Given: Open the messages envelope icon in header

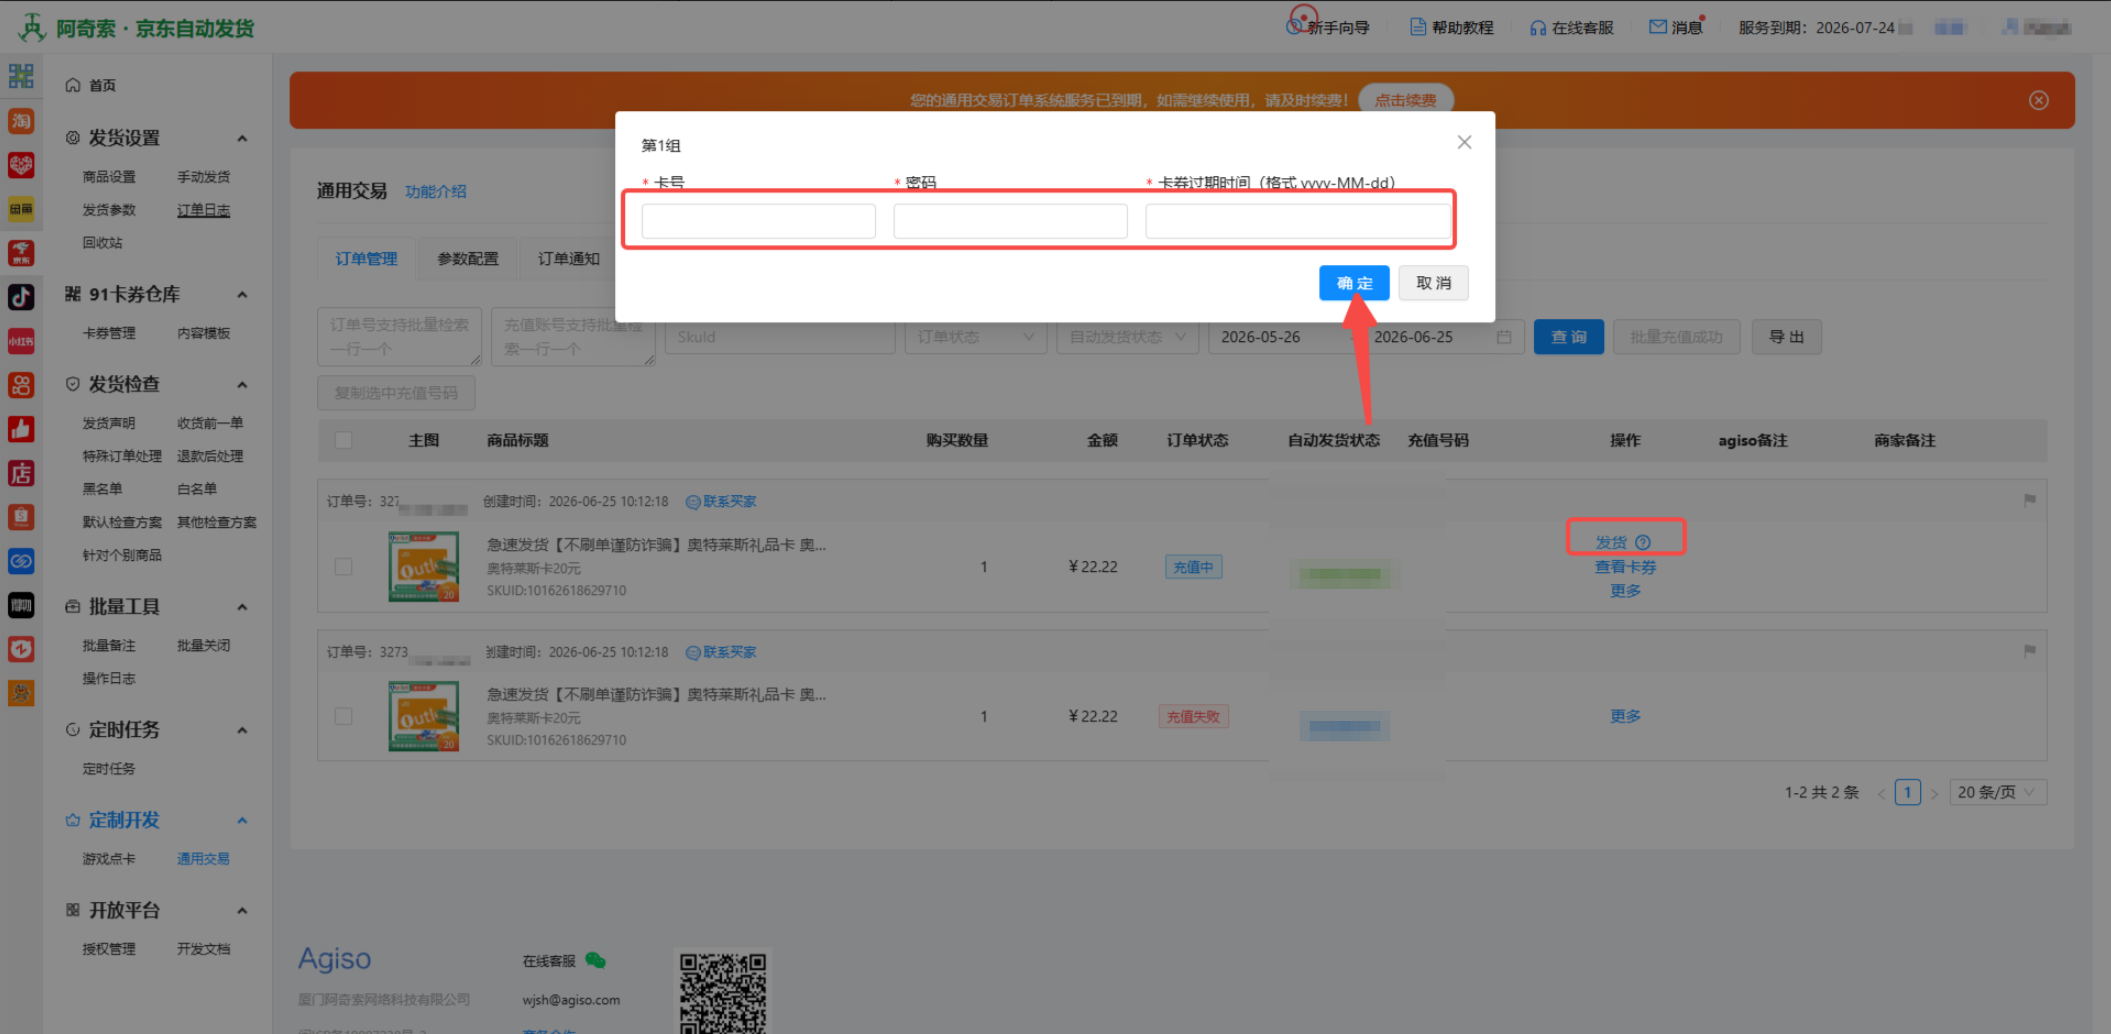Looking at the screenshot, I should point(1657,27).
